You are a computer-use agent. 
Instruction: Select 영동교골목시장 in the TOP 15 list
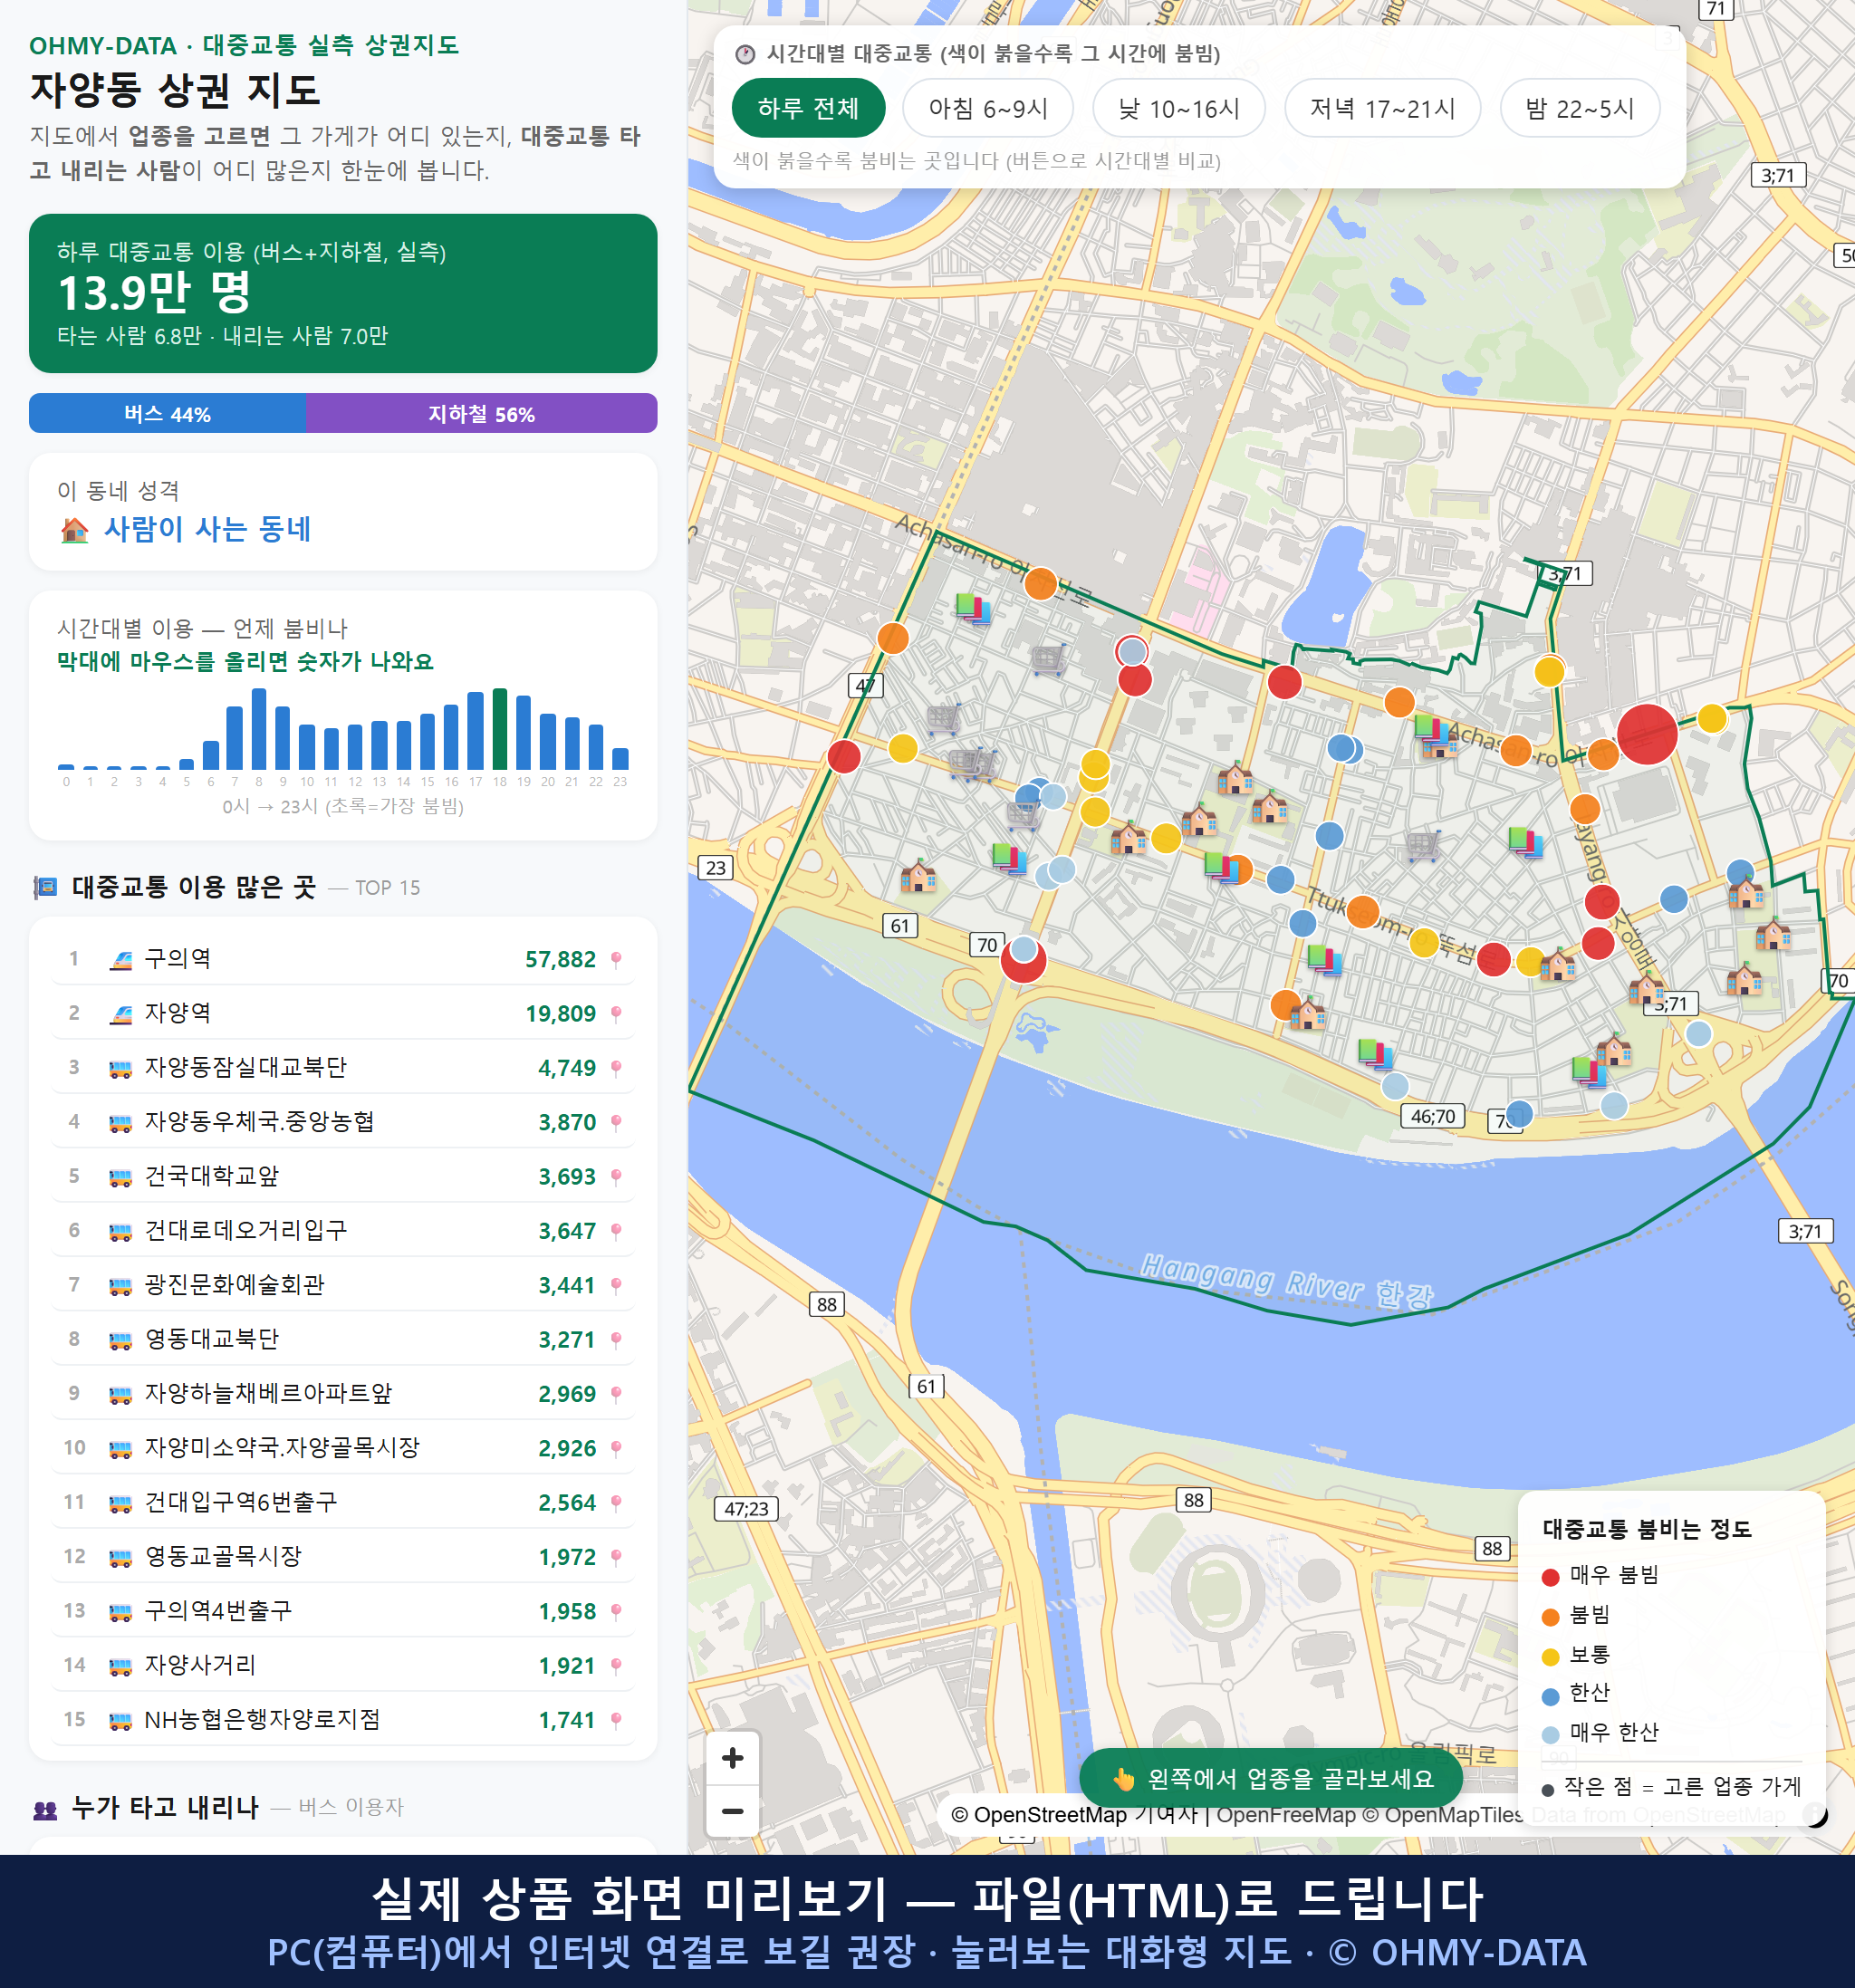pyautogui.click(x=343, y=1557)
